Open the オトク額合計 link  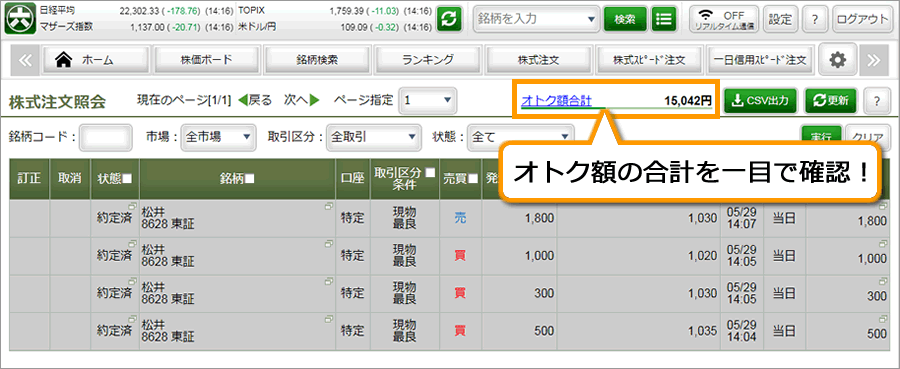[556, 101]
